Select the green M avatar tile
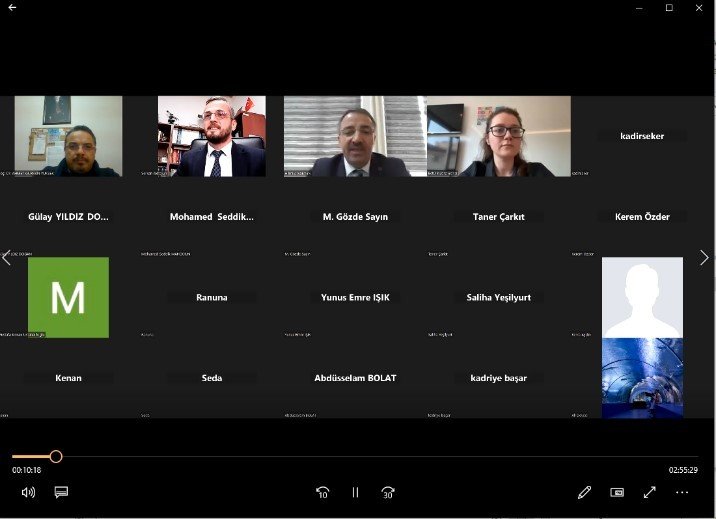Viewport: 716px width, 519px height. 68,297
